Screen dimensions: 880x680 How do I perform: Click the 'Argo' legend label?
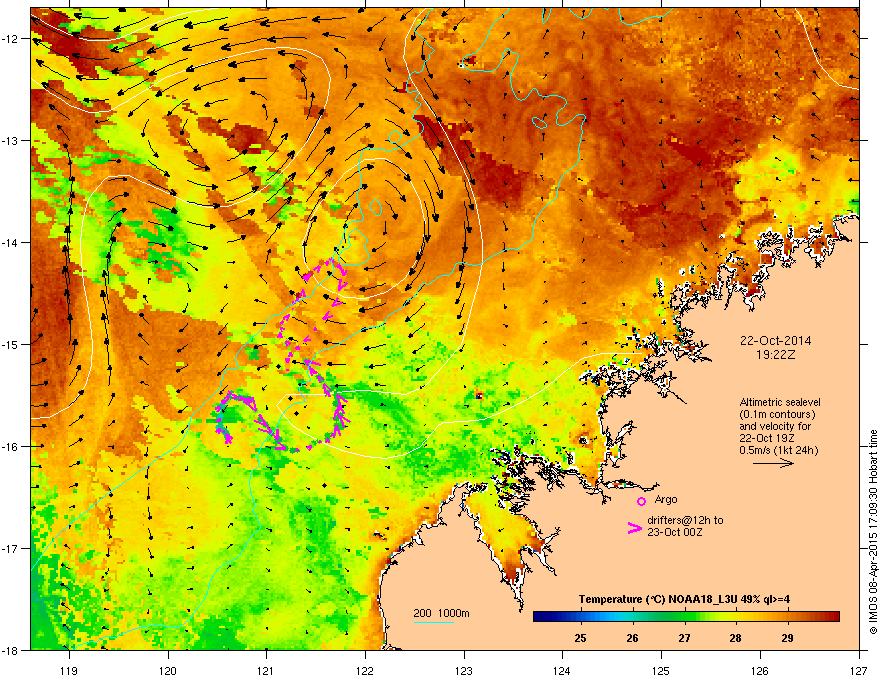[x=666, y=499]
